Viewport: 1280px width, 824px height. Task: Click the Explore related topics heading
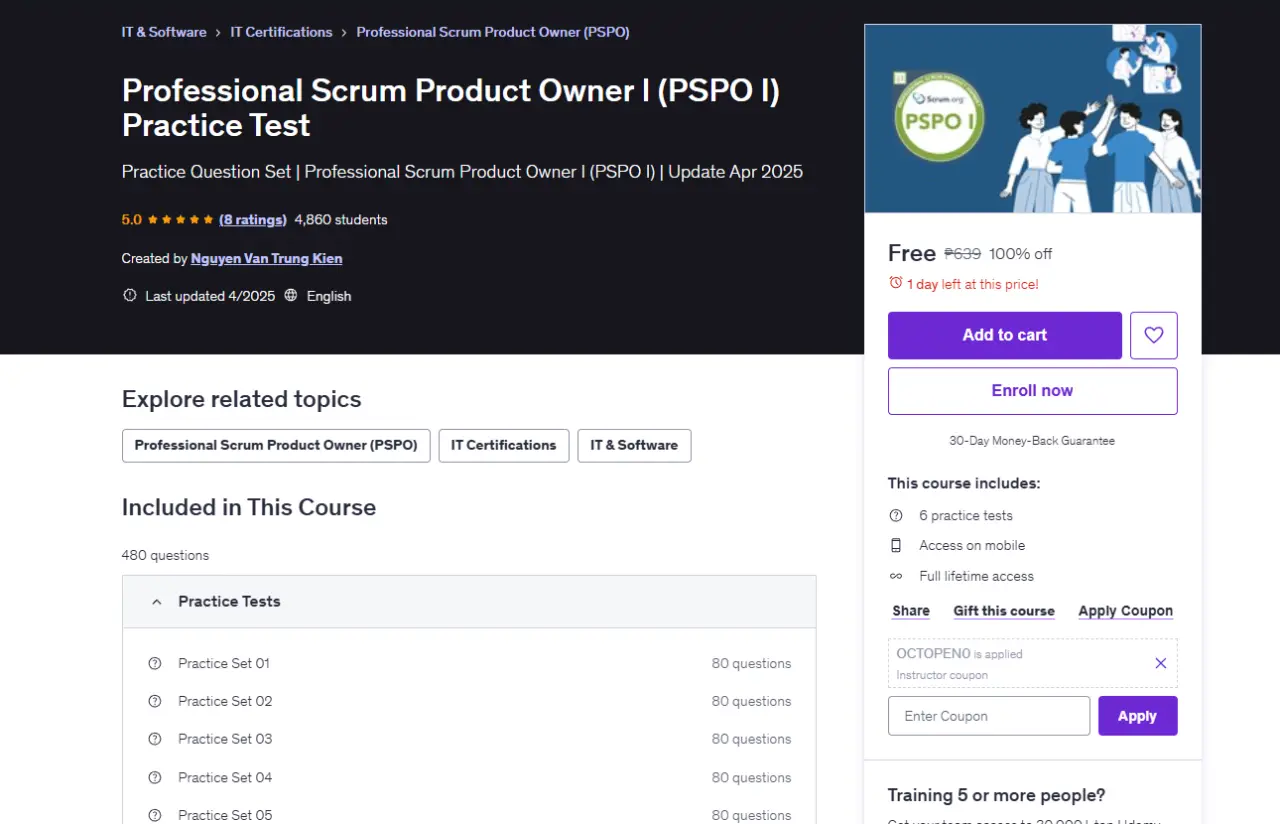tap(242, 399)
